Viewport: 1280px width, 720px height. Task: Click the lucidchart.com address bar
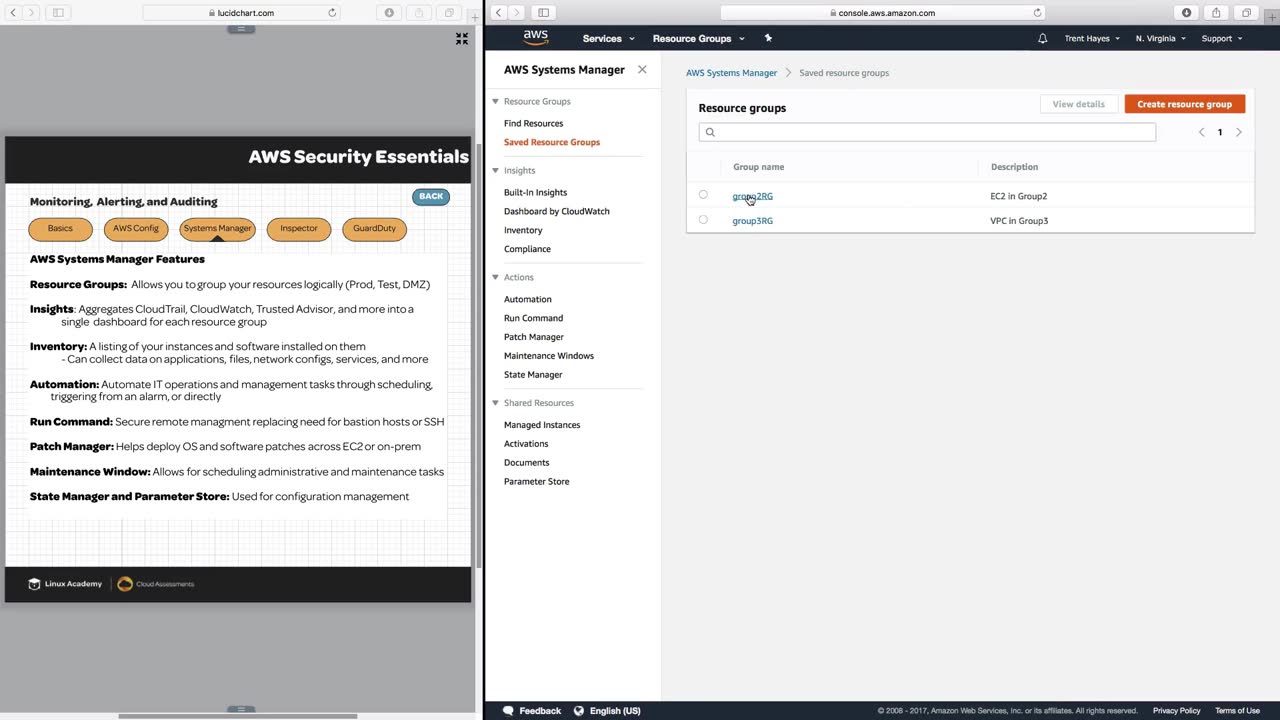[x=242, y=13]
